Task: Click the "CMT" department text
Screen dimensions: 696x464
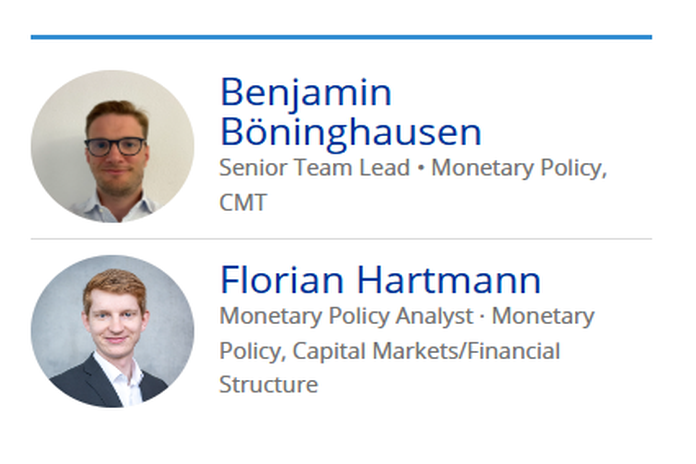Action: pyautogui.click(x=243, y=203)
